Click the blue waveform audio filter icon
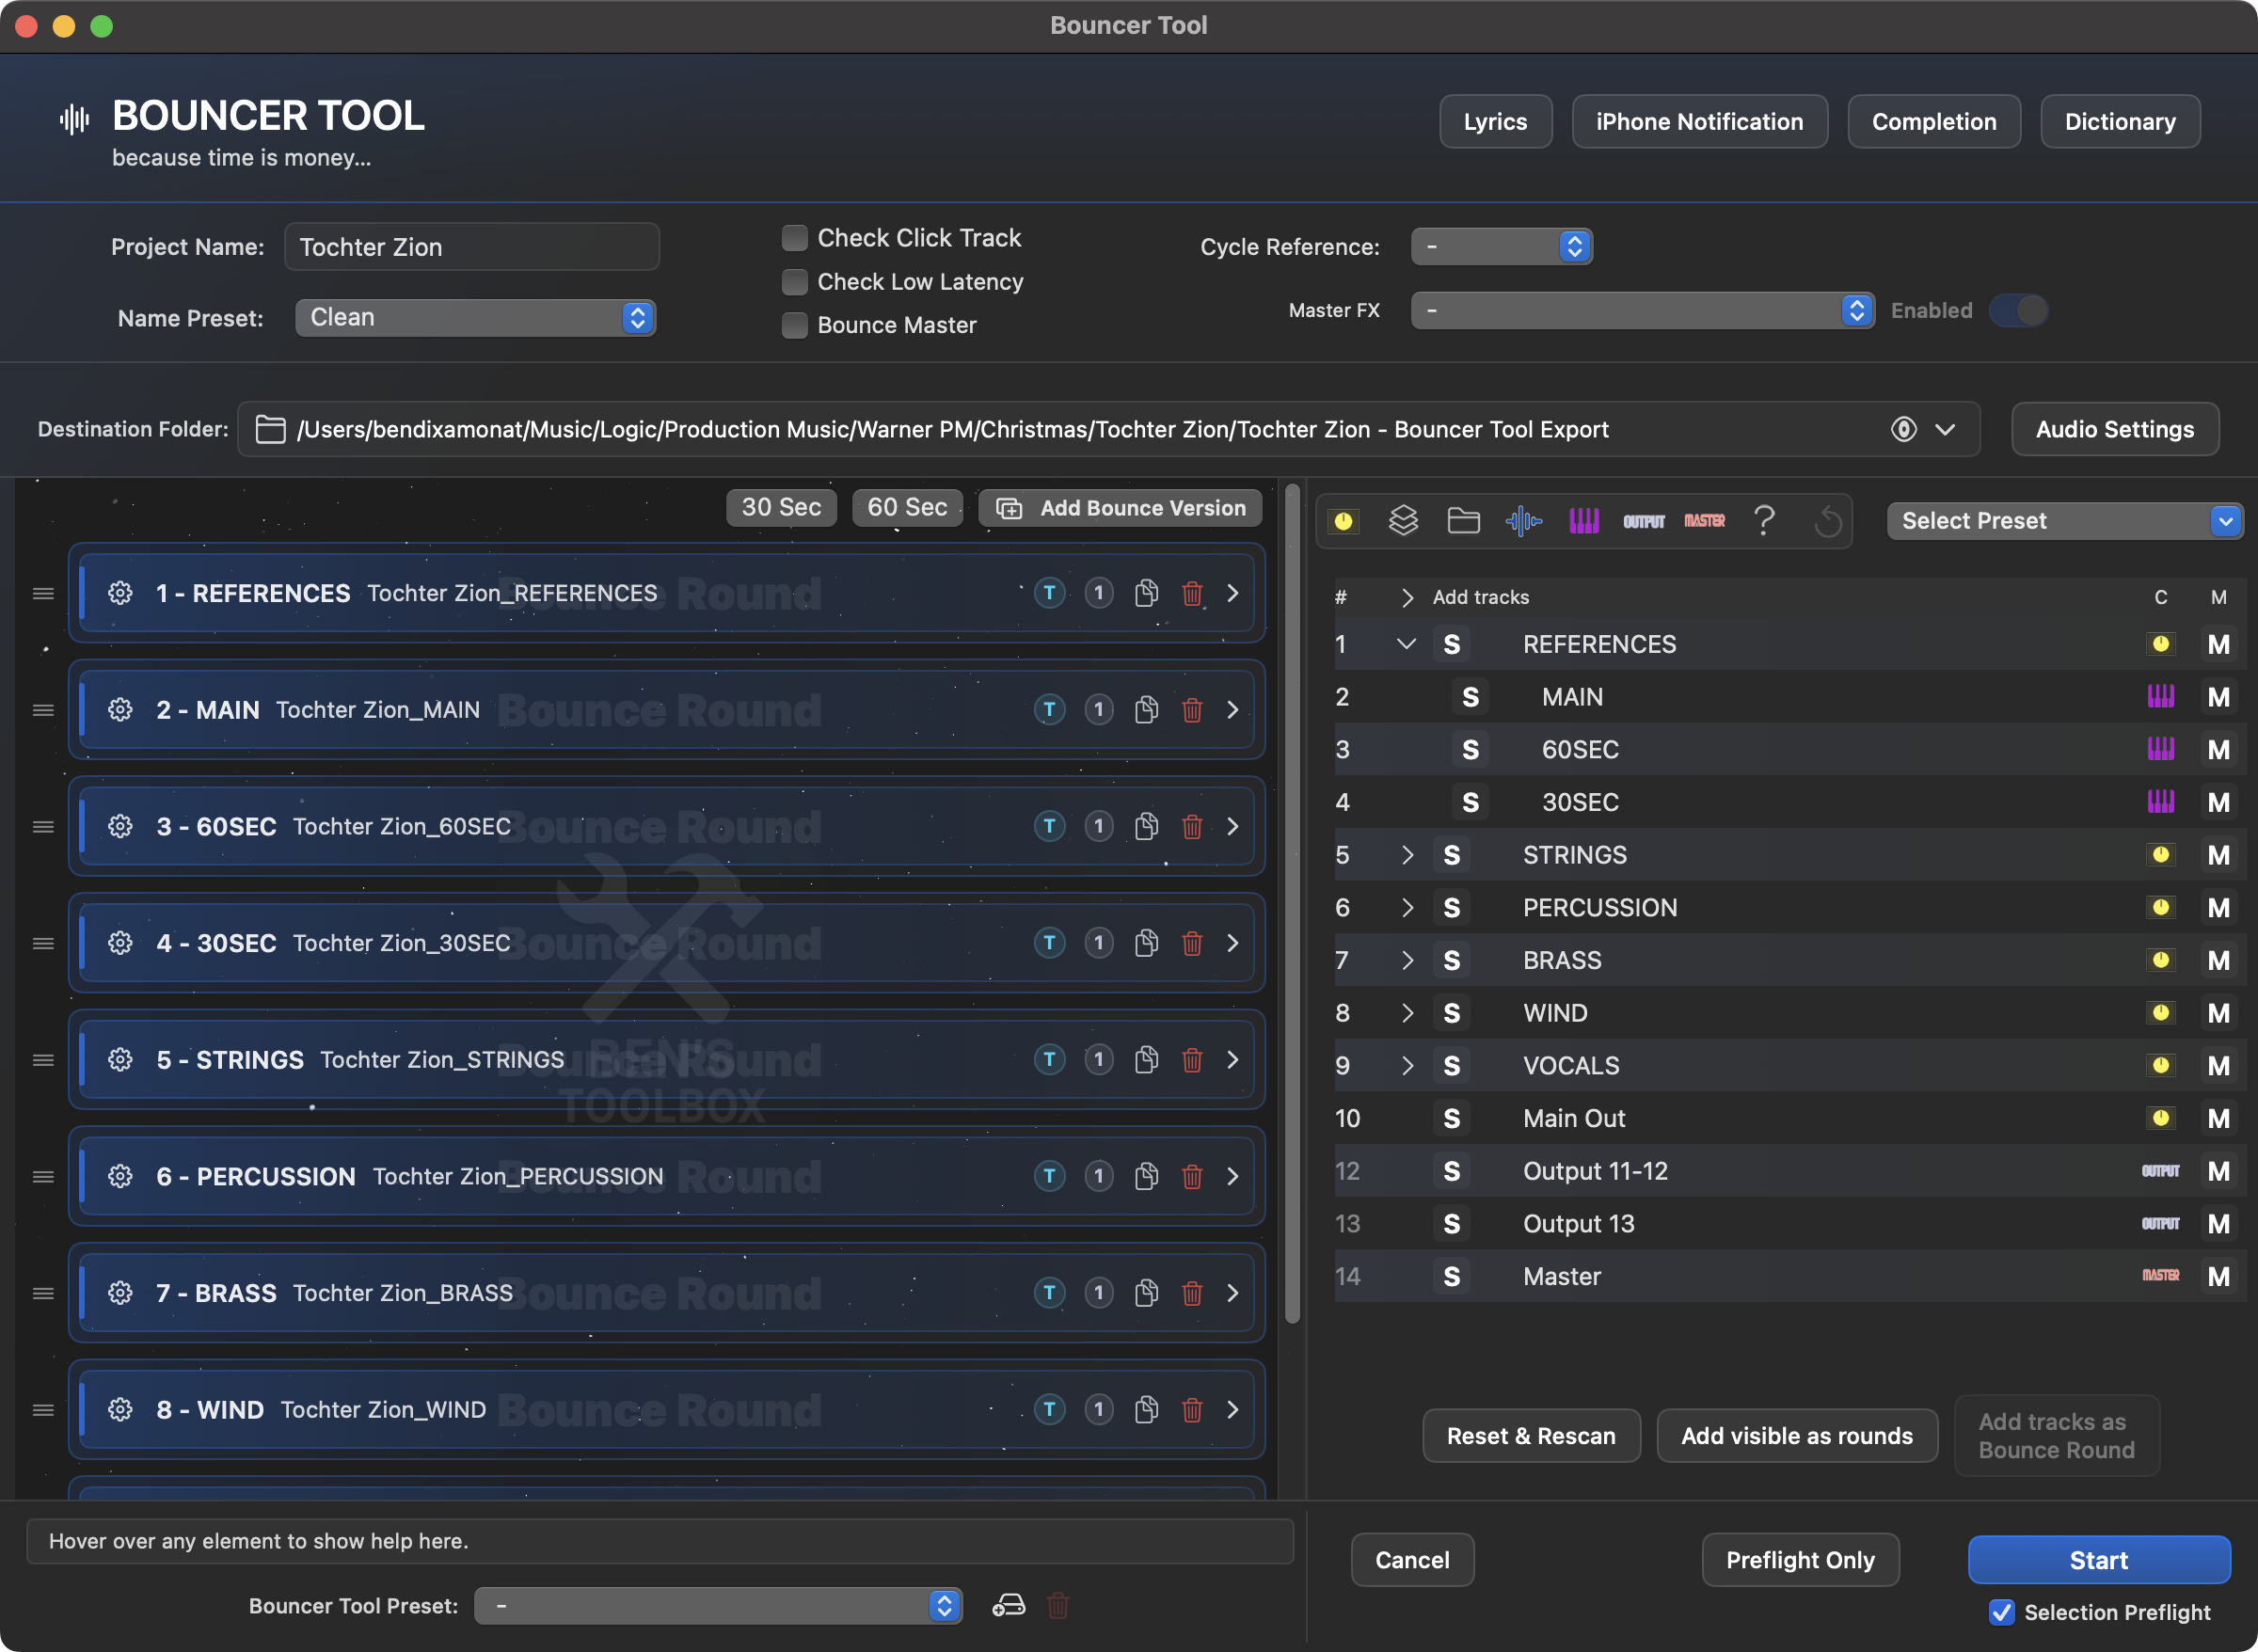 [x=1523, y=521]
